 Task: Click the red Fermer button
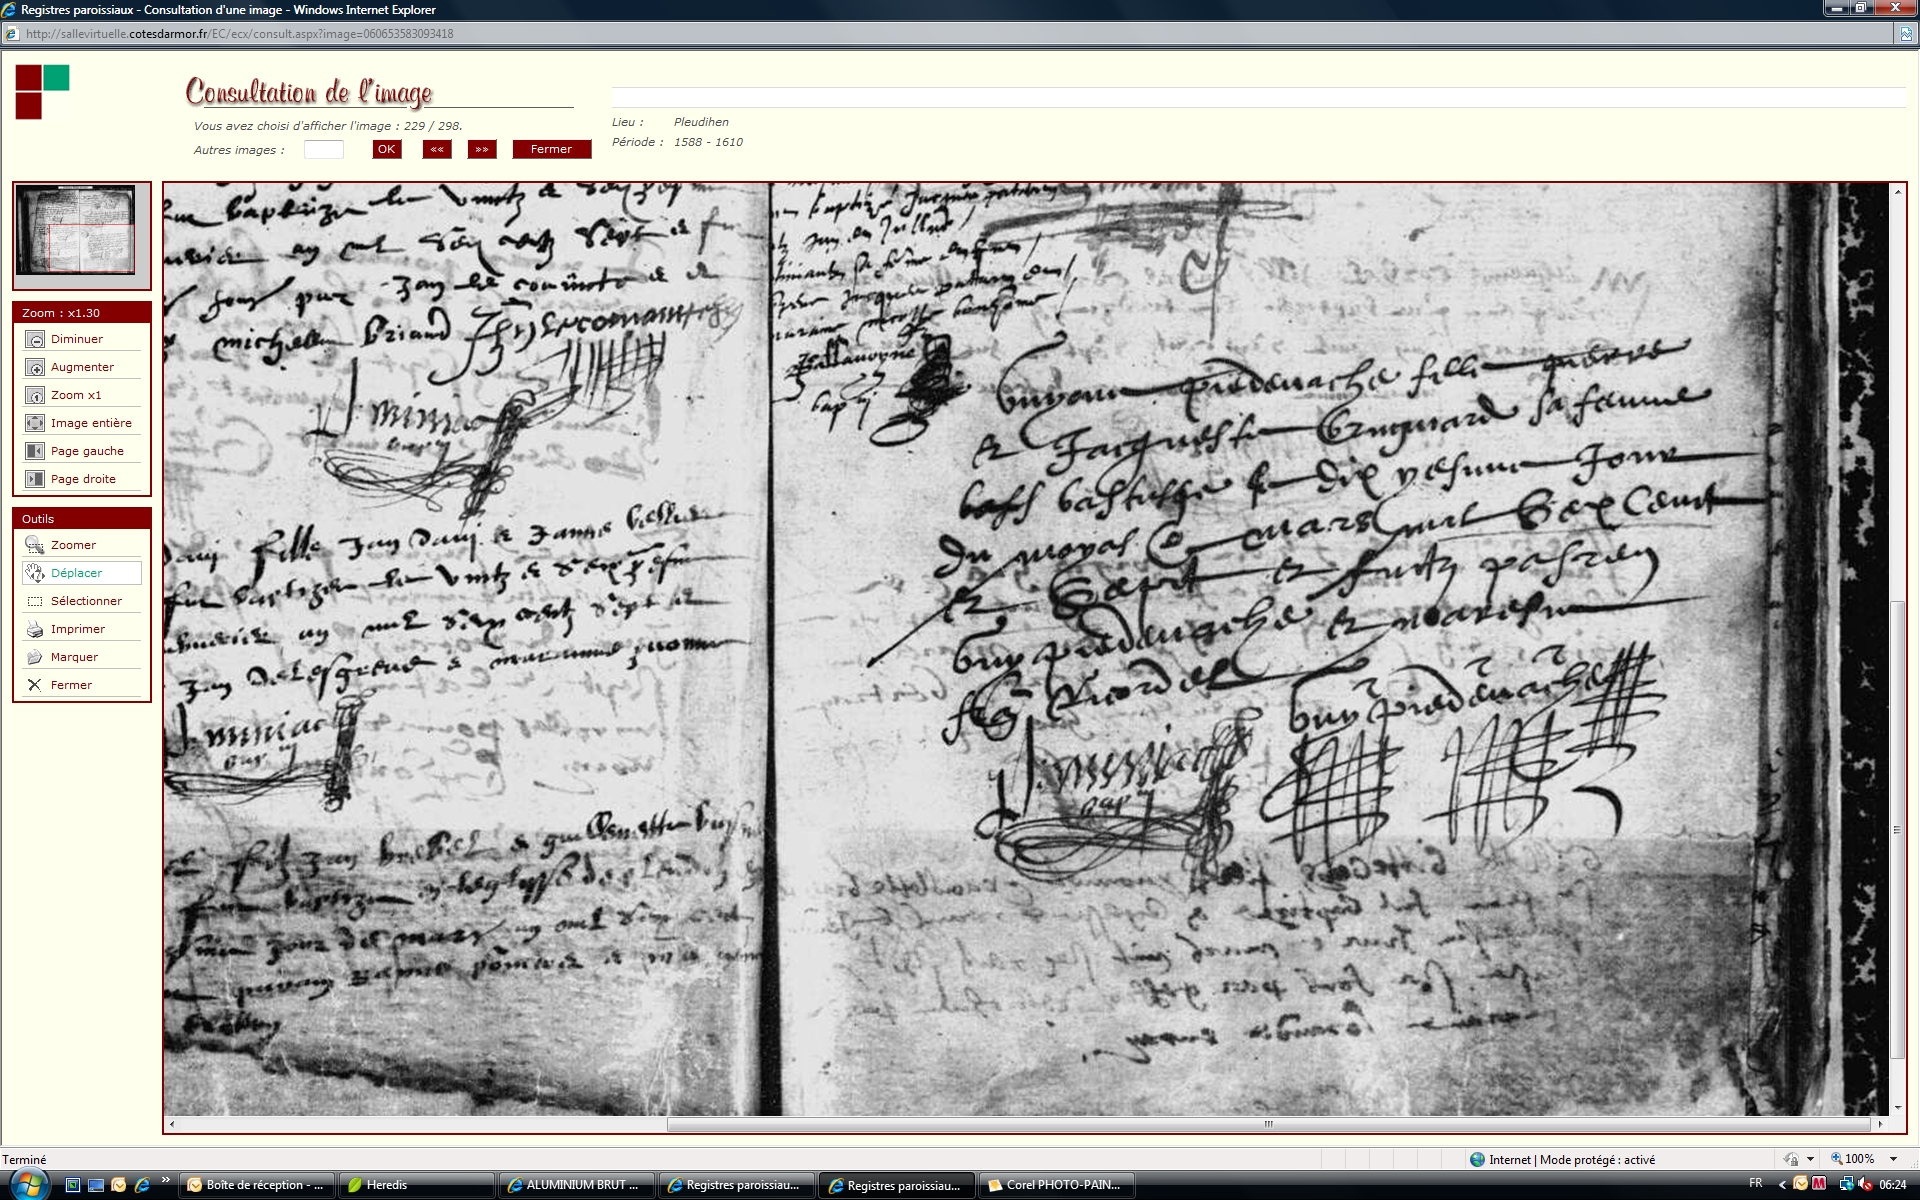tap(551, 149)
